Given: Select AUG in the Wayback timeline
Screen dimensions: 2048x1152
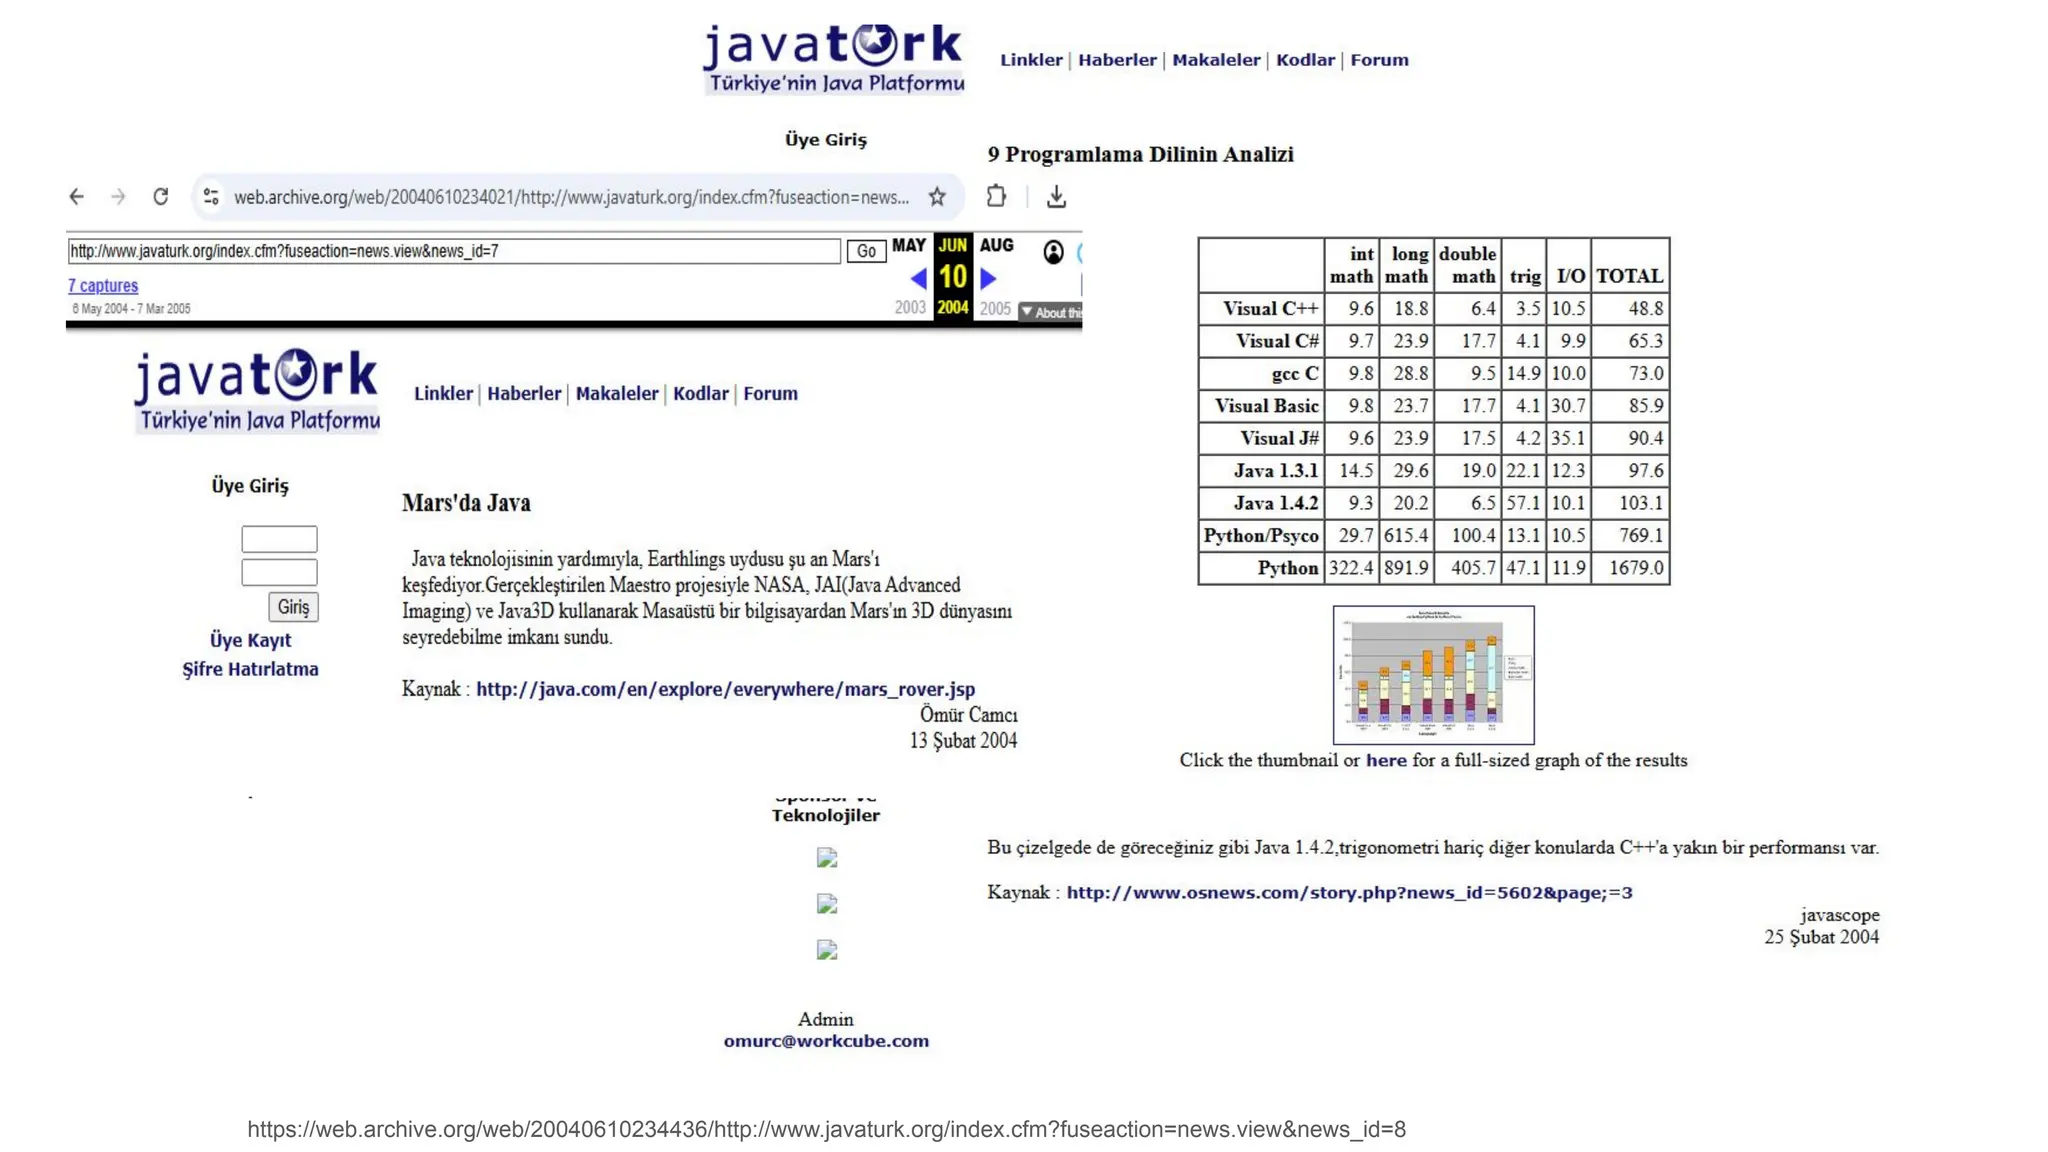Looking at the screenshot, I should coord(996,245).
